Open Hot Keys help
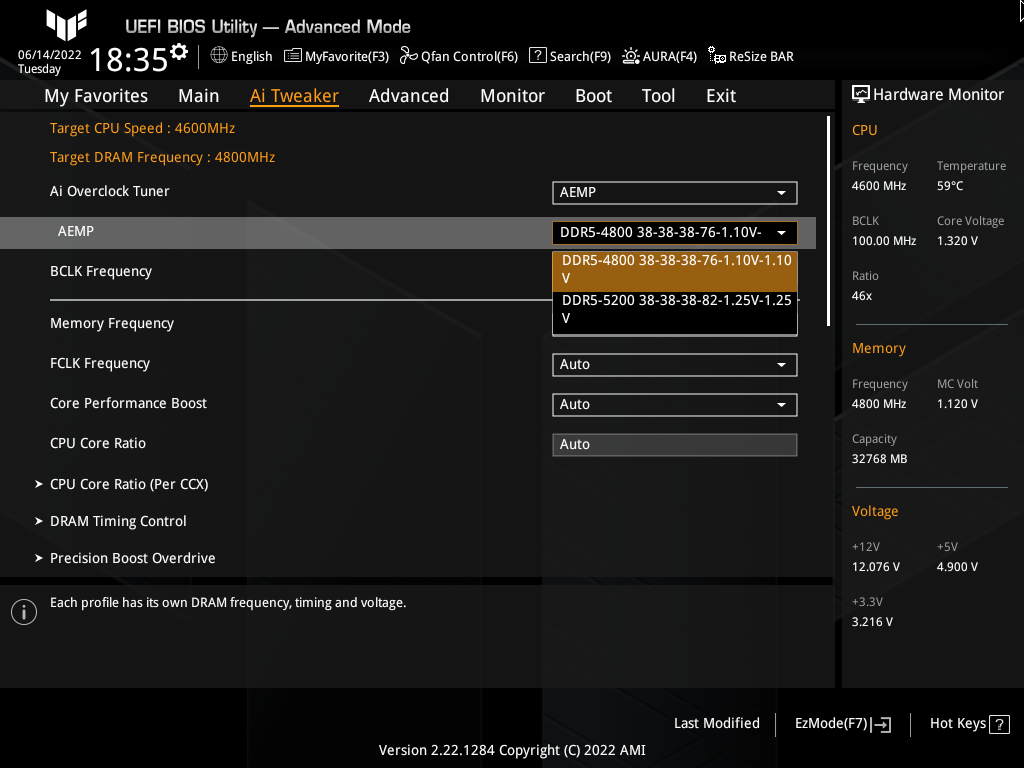The height and width of the screenshot is (768, 1024). click(969, 724)
